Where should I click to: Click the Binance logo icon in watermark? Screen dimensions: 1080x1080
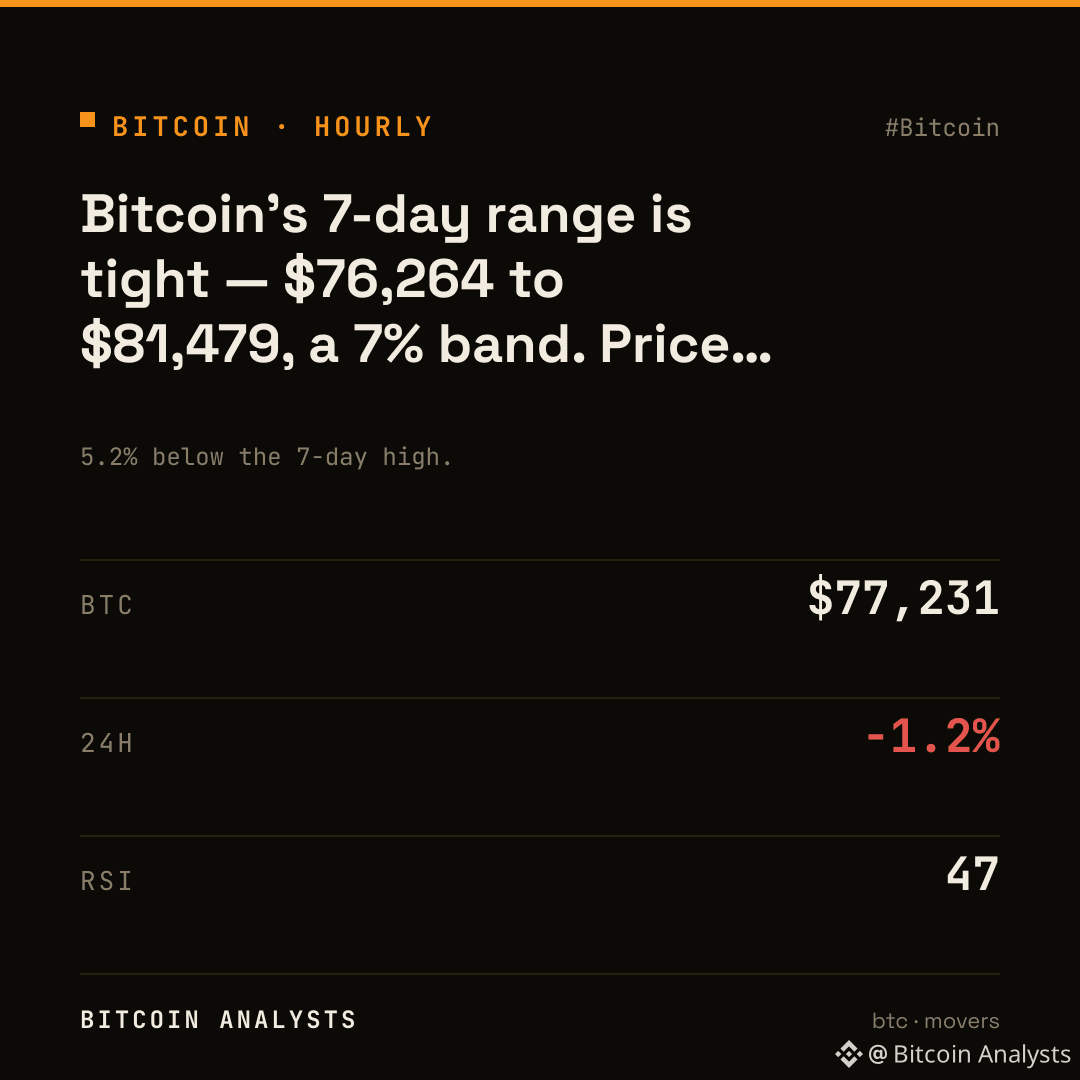click(x=849, y=1054)
